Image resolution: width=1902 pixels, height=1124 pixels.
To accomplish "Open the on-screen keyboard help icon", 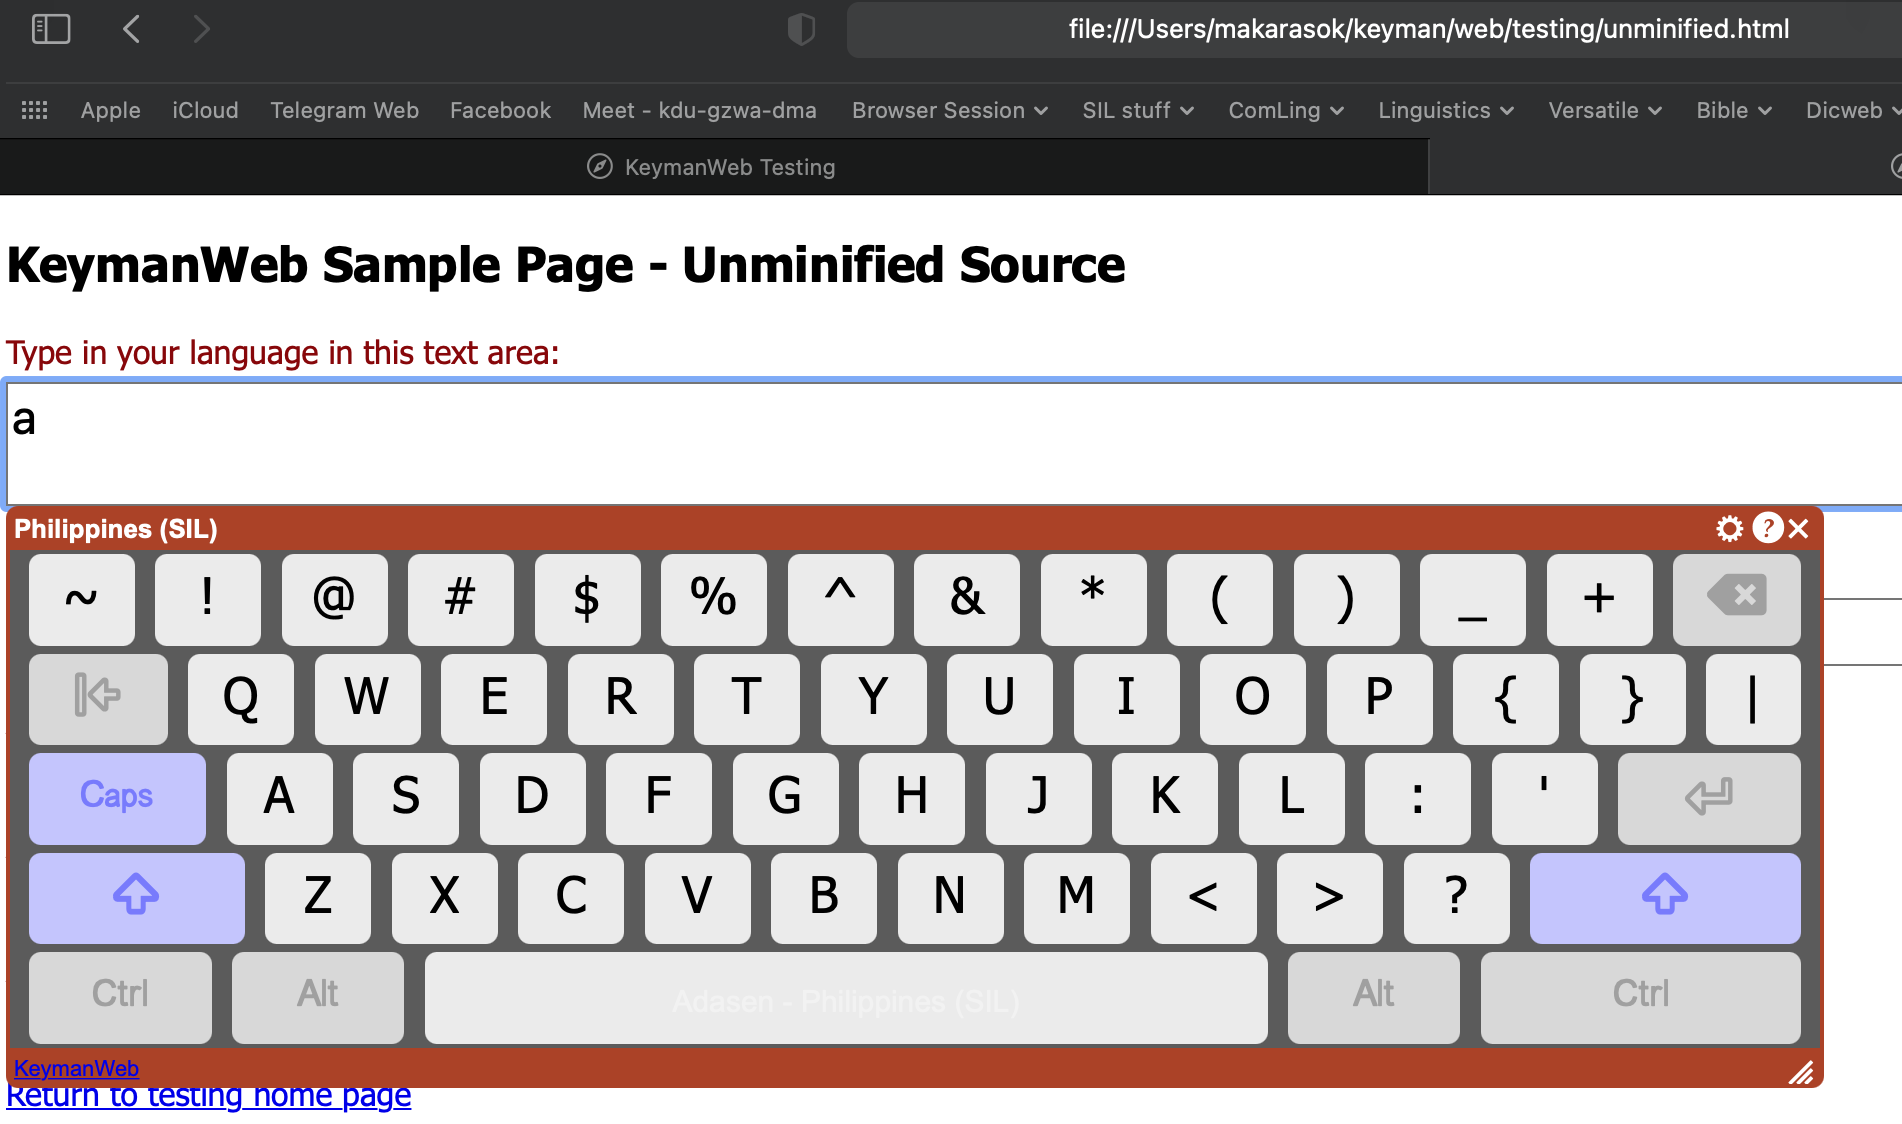I will pyautogui.click(x=1767, y=528).
